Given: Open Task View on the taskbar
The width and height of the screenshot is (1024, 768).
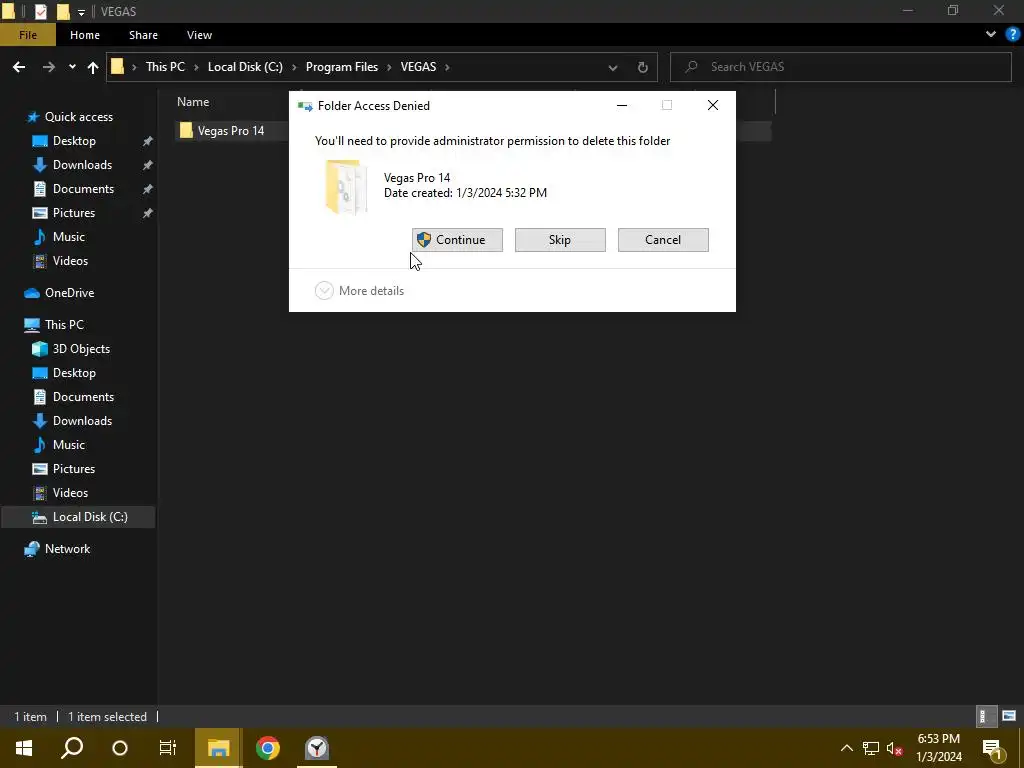Looking at the screenshot, I should [x=168, y=748].
